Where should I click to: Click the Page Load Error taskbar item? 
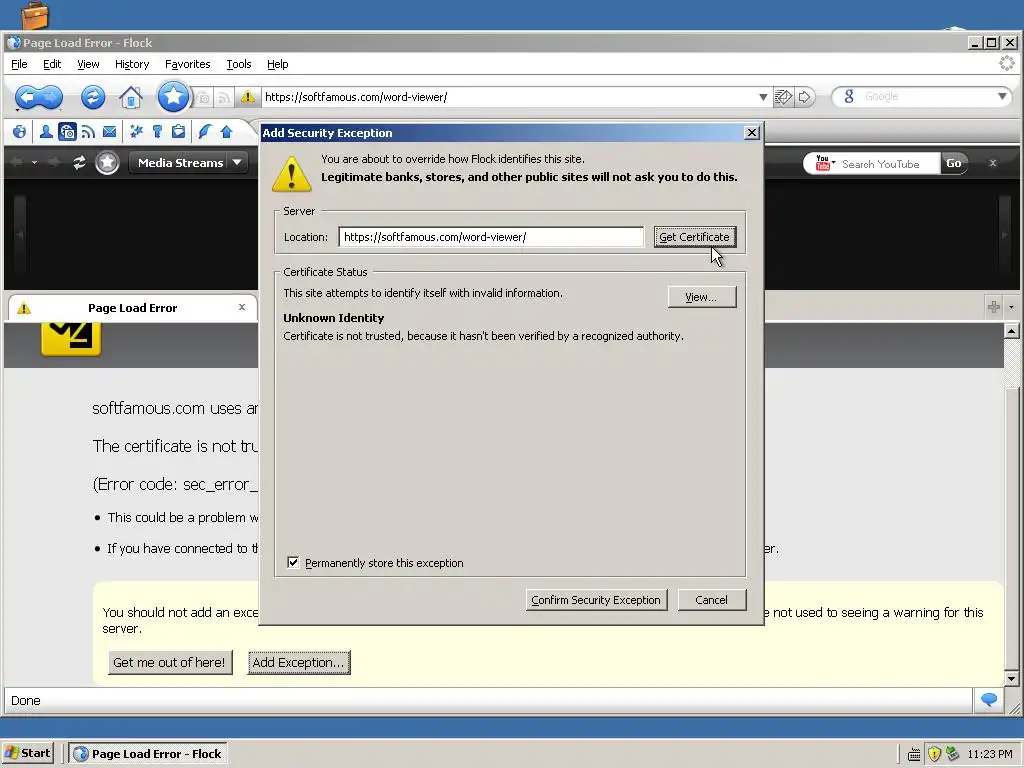148,754
